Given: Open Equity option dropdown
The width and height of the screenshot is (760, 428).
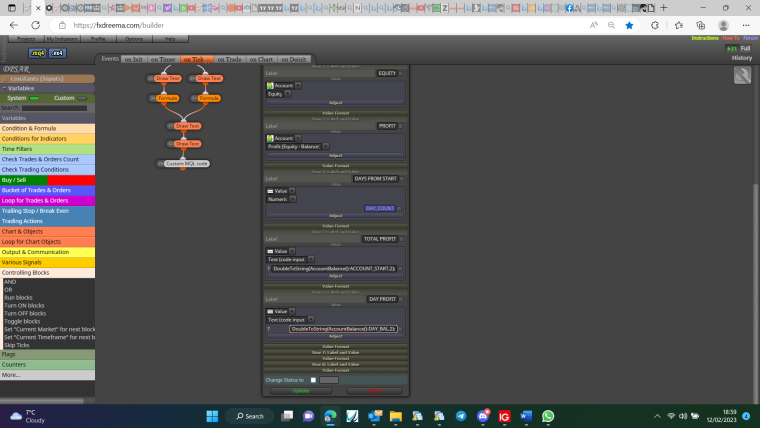Looking at the screenshot, I should tap(287, 94).
